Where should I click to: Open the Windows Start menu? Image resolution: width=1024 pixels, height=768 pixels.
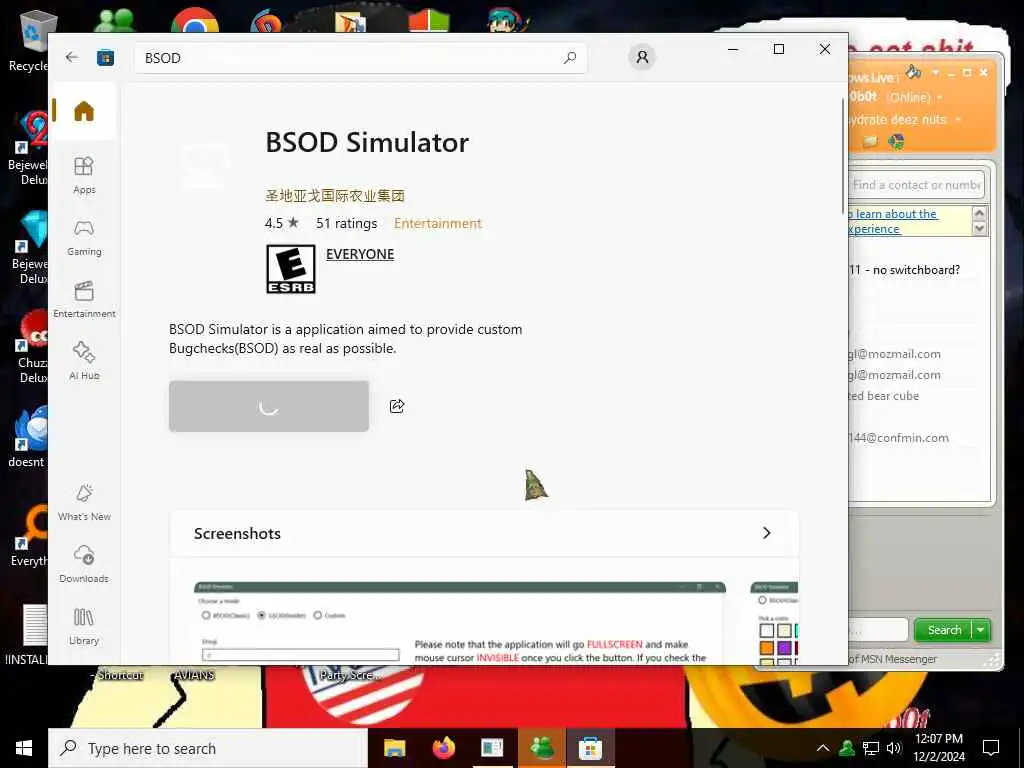pos(24,748)
